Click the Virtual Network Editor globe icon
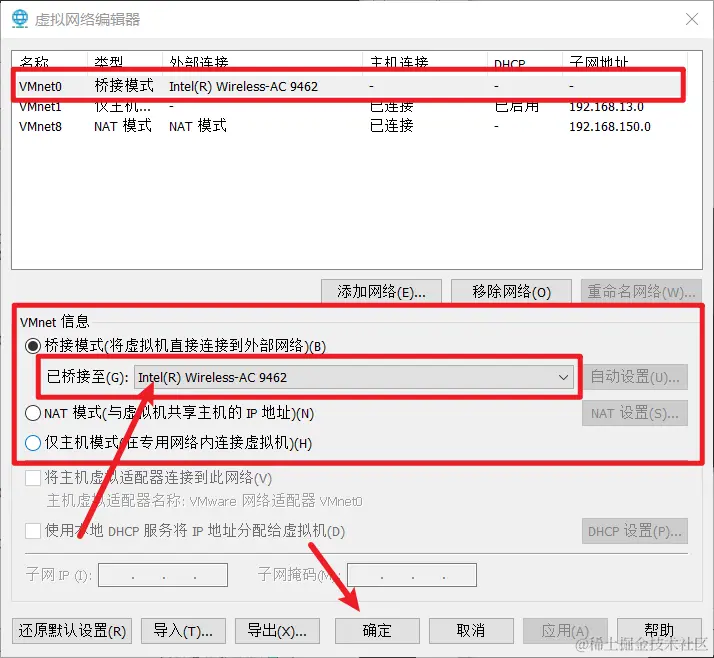714x658 pixels. click(x=20, y=19)
